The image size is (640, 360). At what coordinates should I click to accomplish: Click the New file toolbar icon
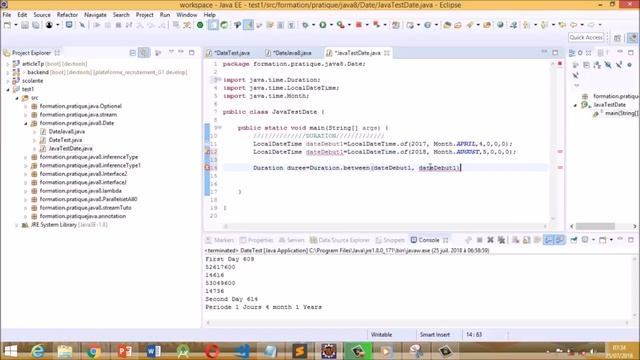(7, 25)
